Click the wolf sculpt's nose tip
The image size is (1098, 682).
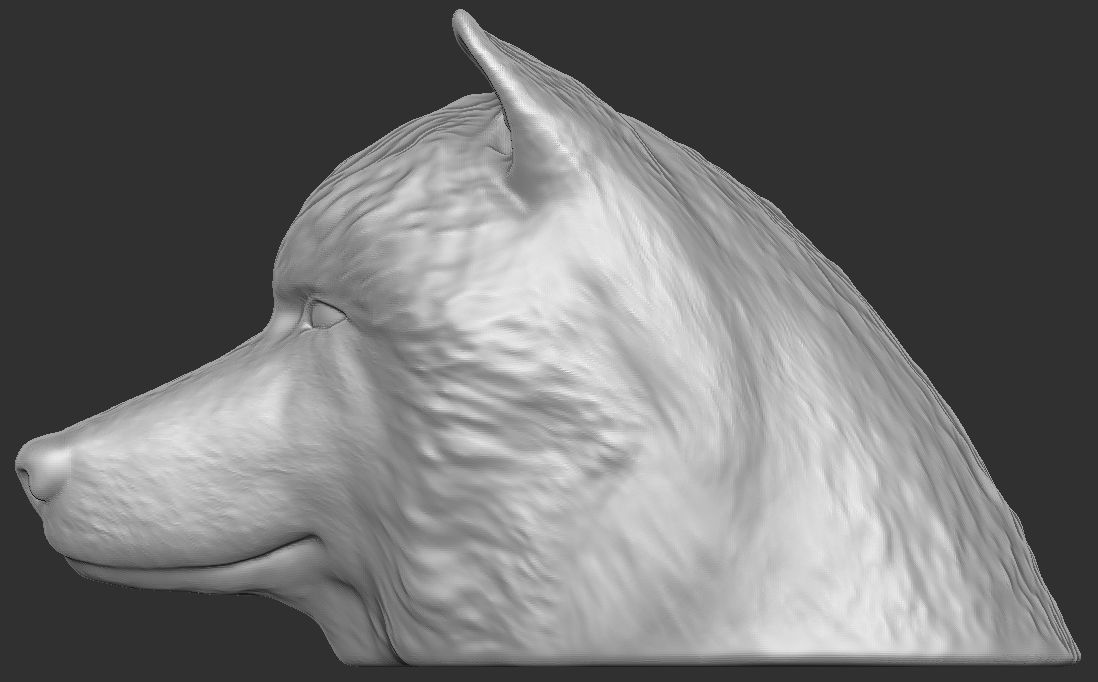pyautogui.click(x=42, y=466)
